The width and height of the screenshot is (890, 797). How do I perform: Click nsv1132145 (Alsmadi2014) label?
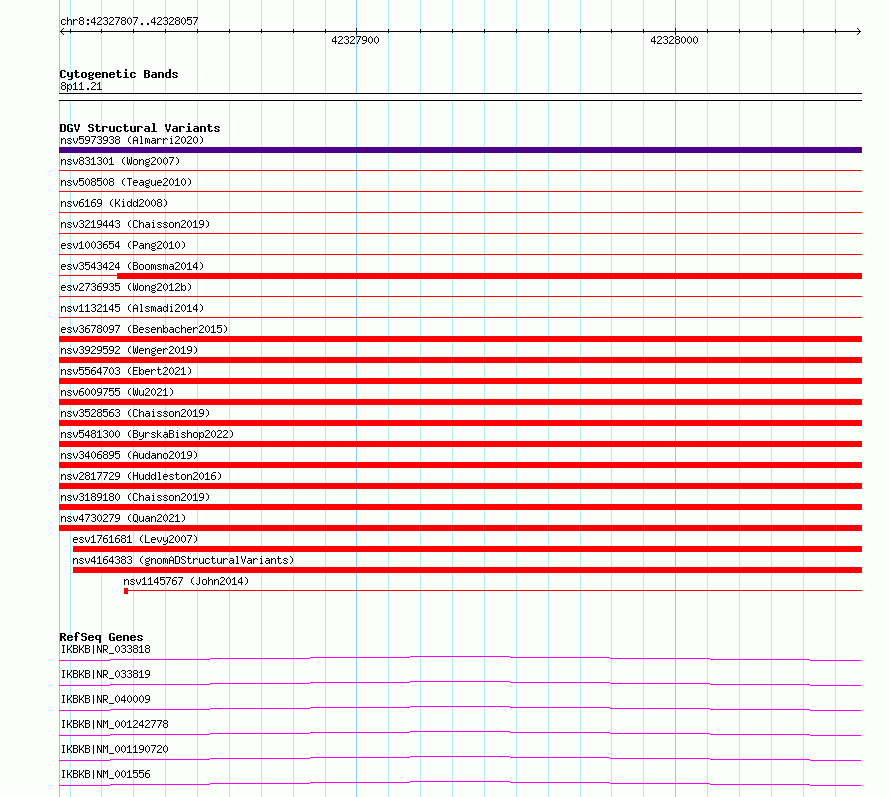[132, 308]
